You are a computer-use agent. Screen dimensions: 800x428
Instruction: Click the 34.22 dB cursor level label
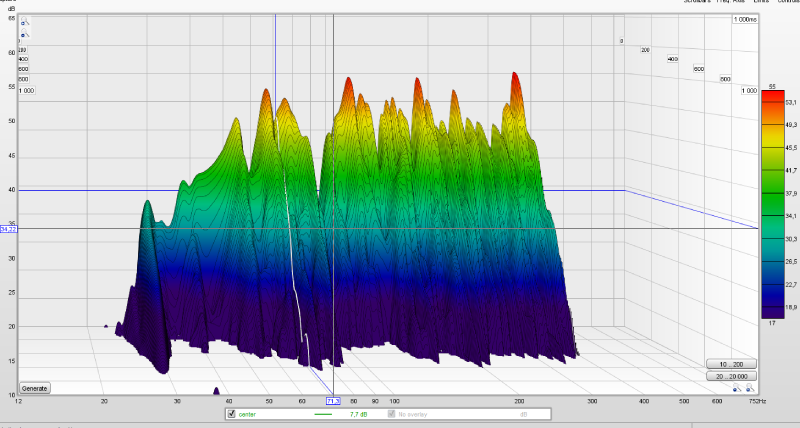click(x=9, y=229)
